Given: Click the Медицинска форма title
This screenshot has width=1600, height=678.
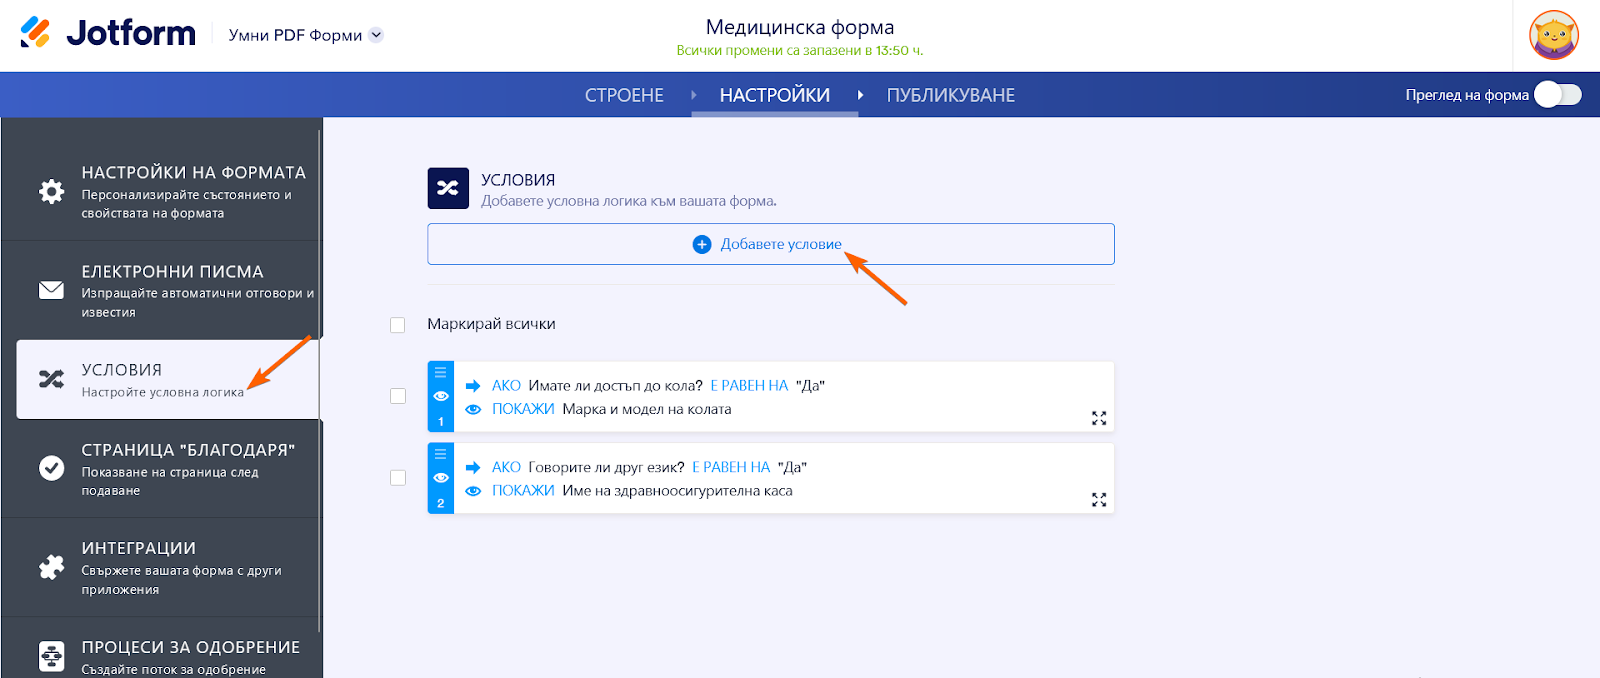Looking at the screenshot, I should pyautogui.click(x=799, y=27).
